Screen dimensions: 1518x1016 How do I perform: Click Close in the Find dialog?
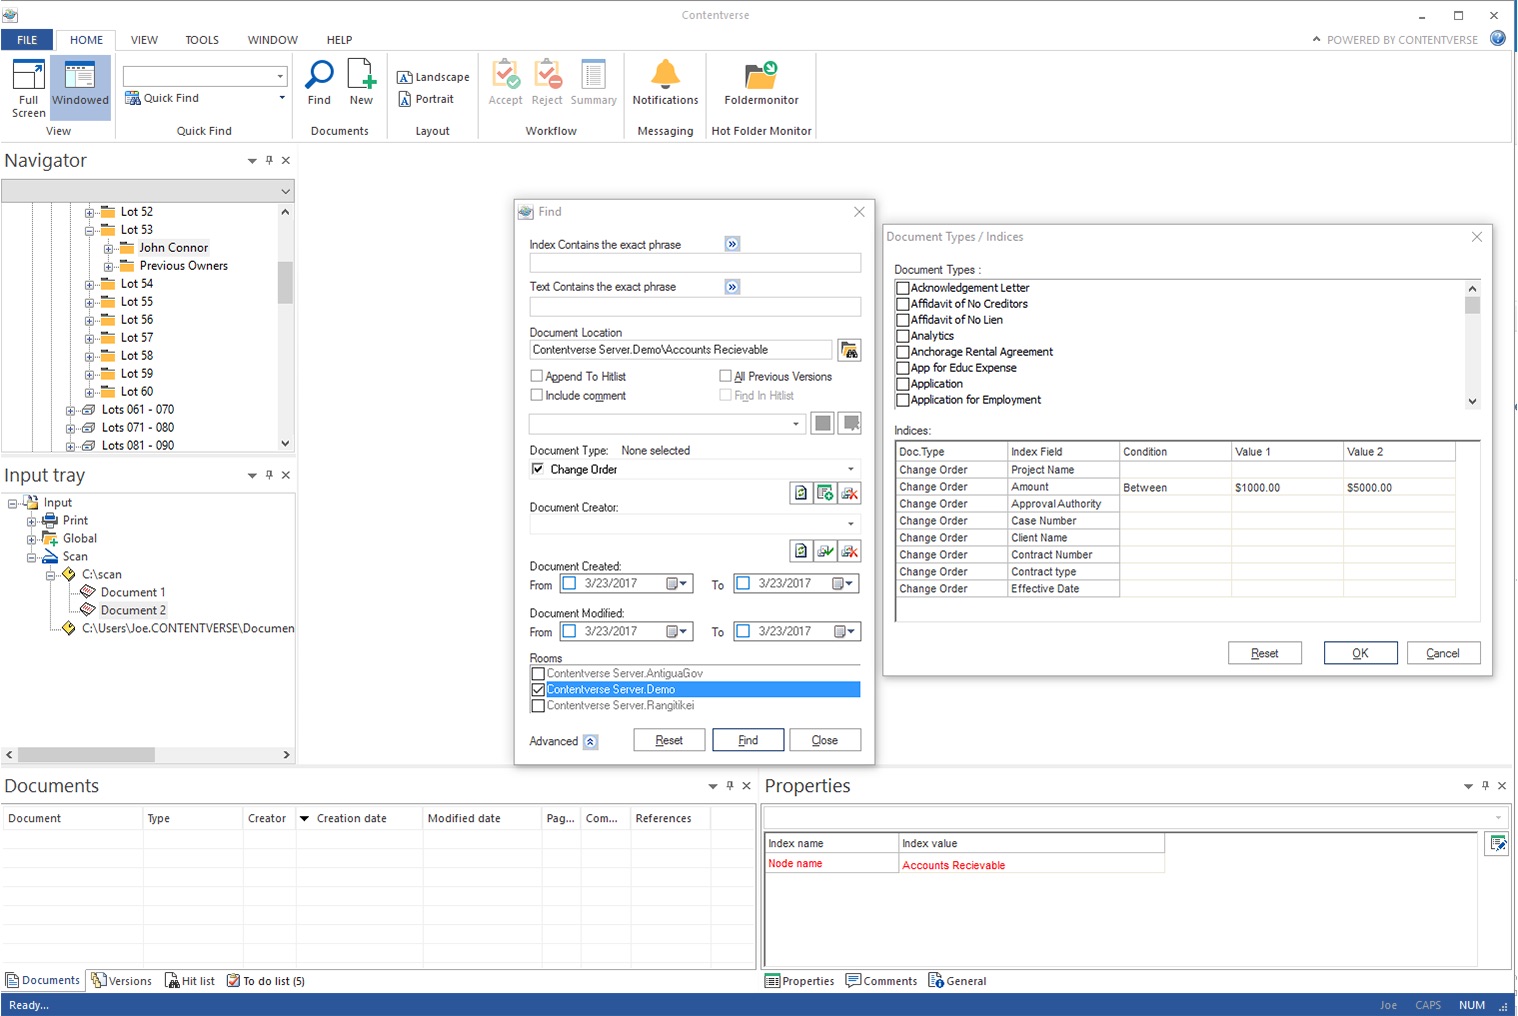tap(825, 740)
